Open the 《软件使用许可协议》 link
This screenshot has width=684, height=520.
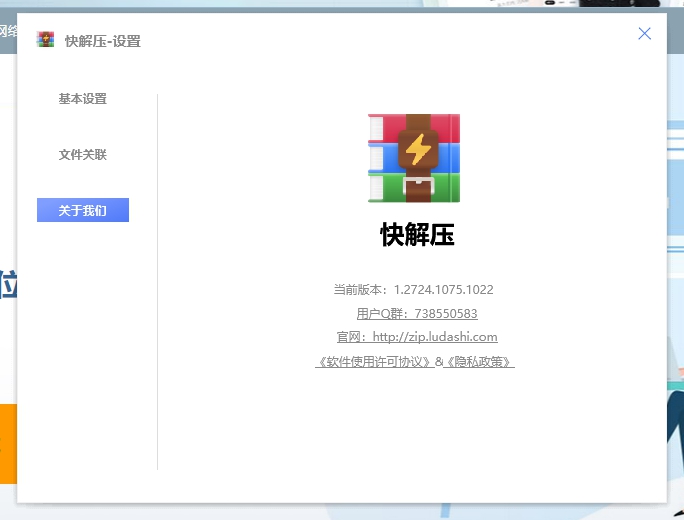pyautogui.click(x=375, y=362)
